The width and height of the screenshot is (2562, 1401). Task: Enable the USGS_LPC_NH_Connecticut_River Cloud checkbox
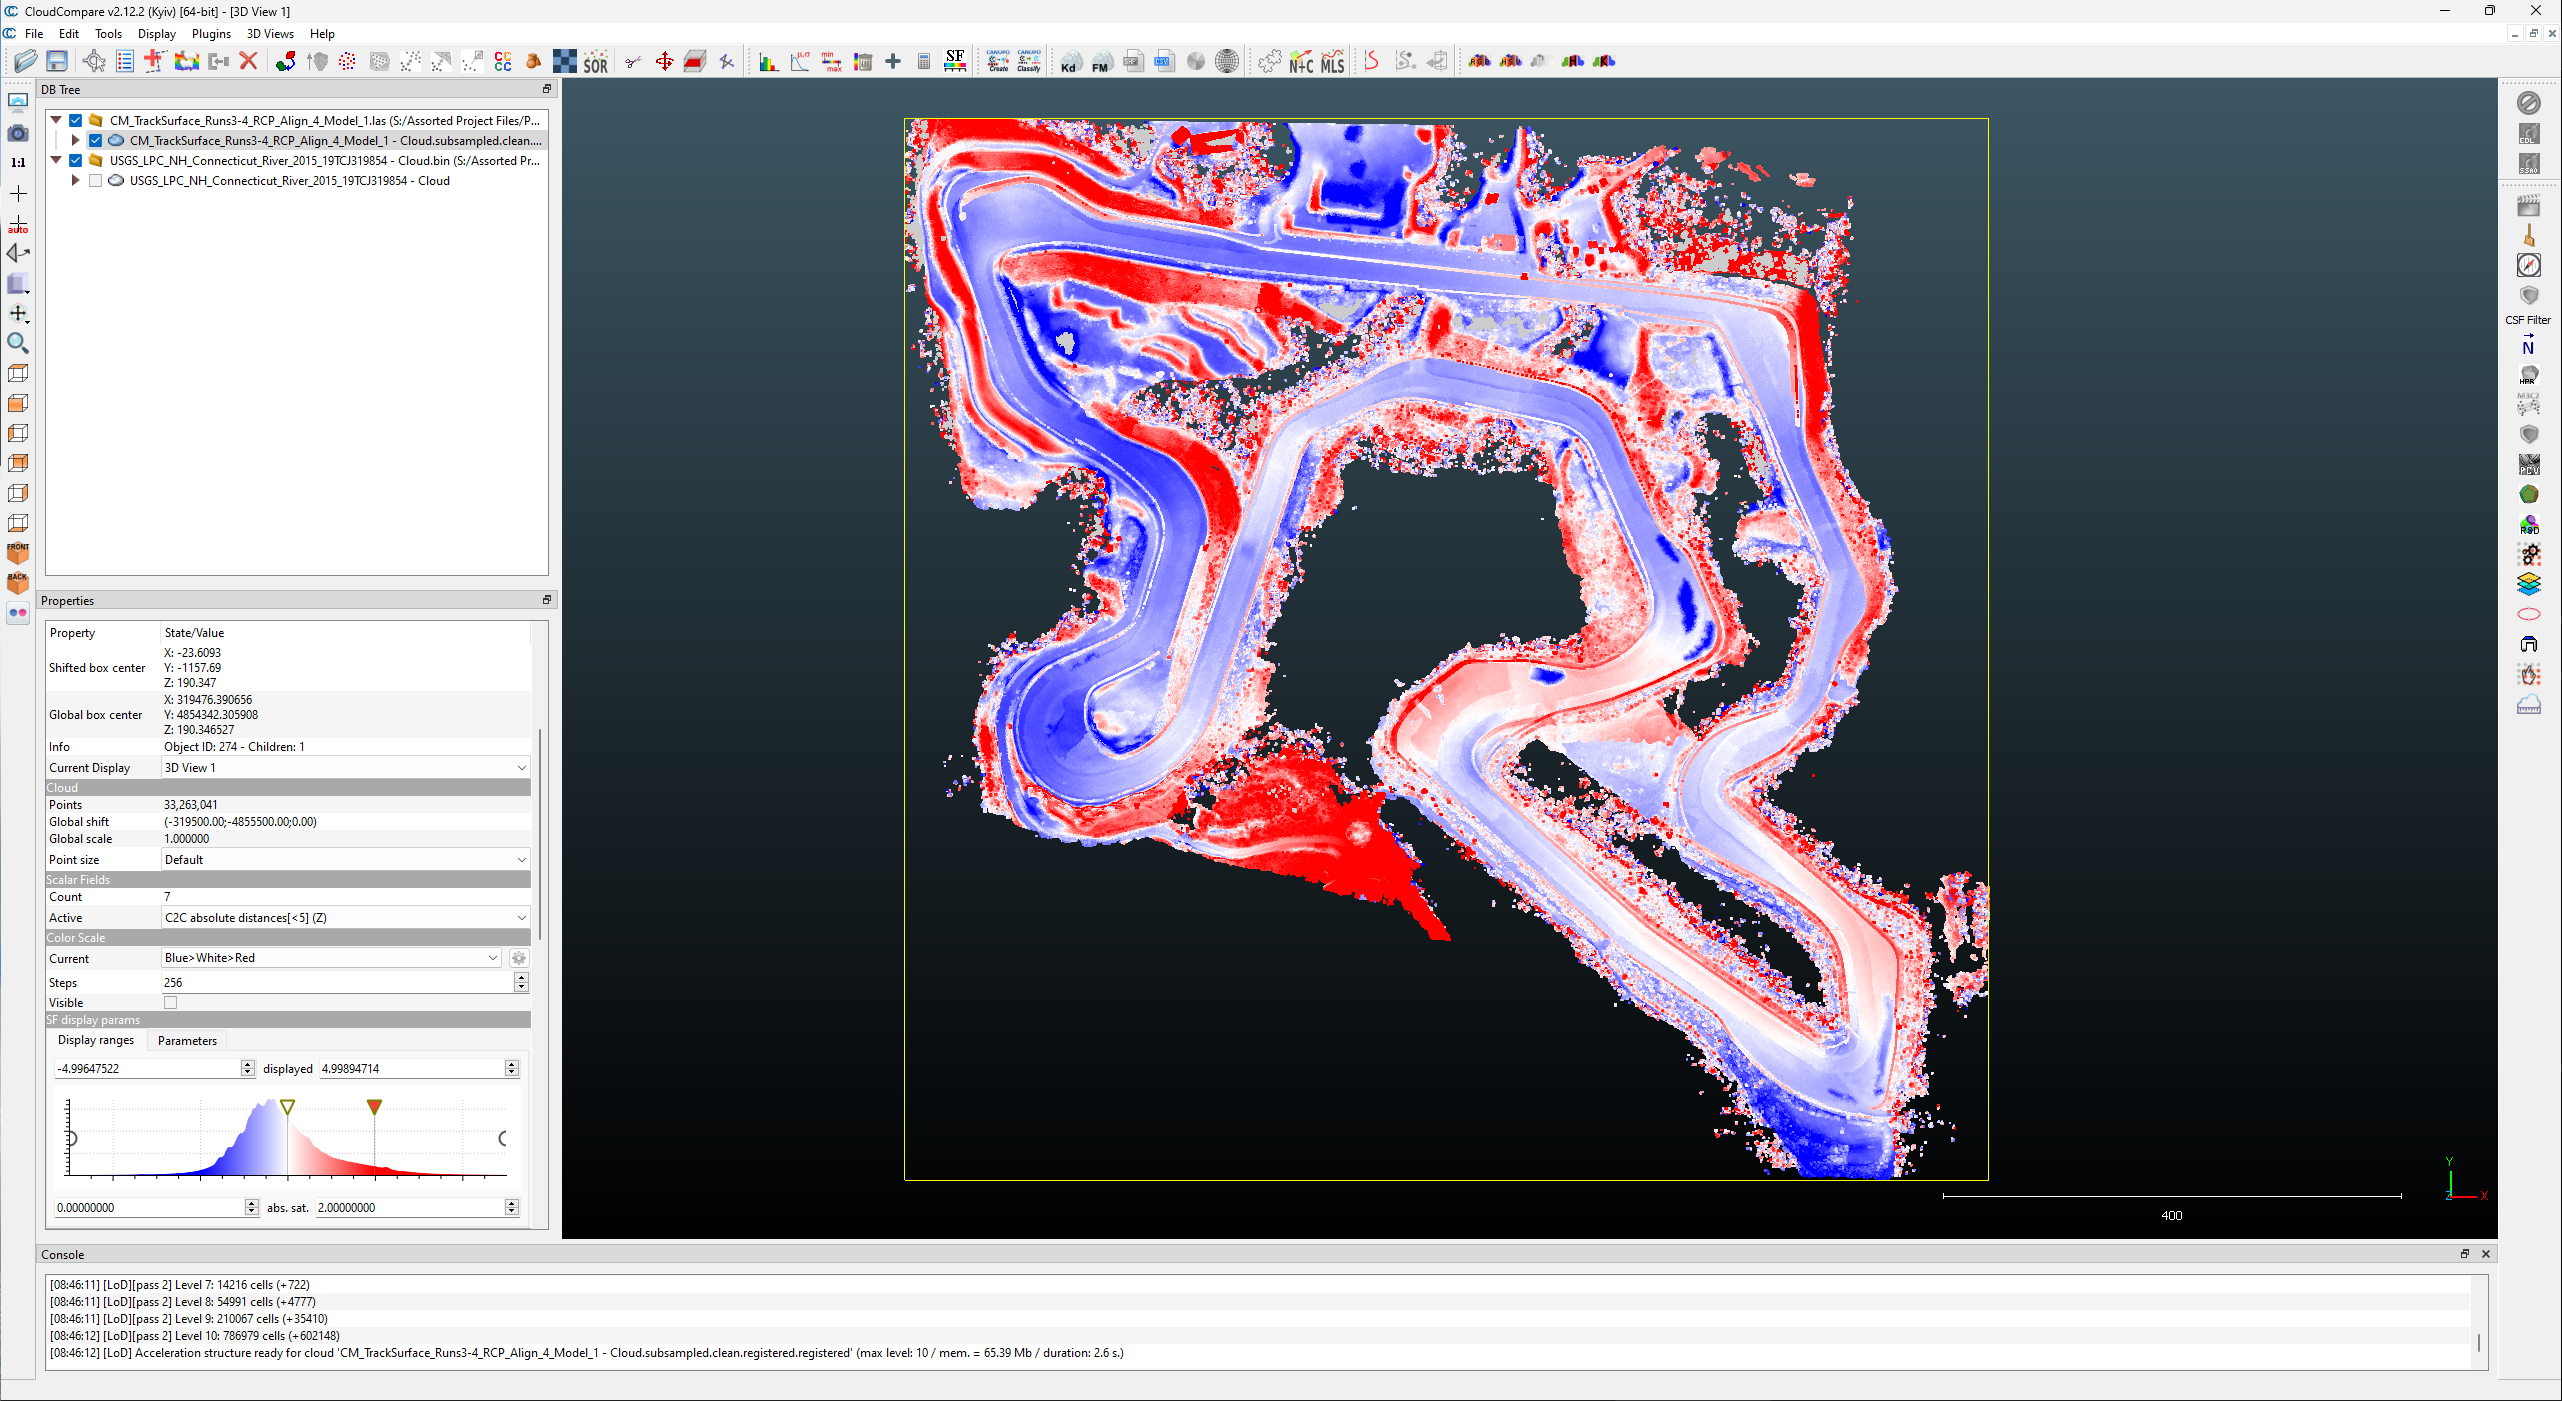coord(96,181)
